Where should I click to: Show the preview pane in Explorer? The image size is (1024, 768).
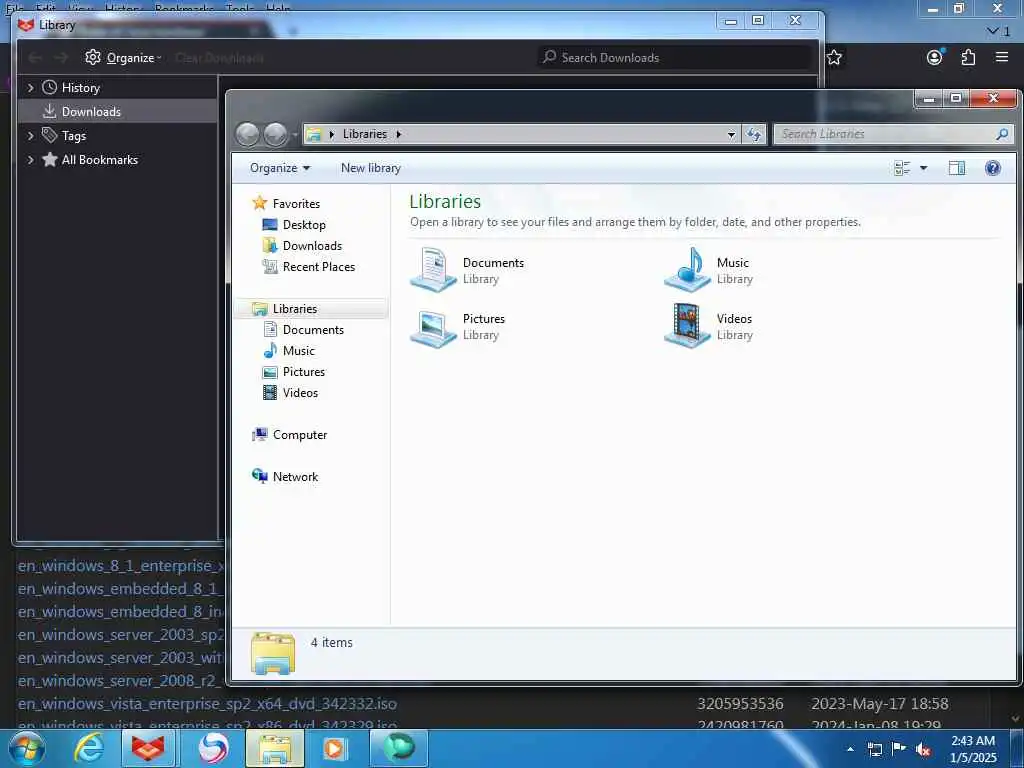(x=957, y=168)
